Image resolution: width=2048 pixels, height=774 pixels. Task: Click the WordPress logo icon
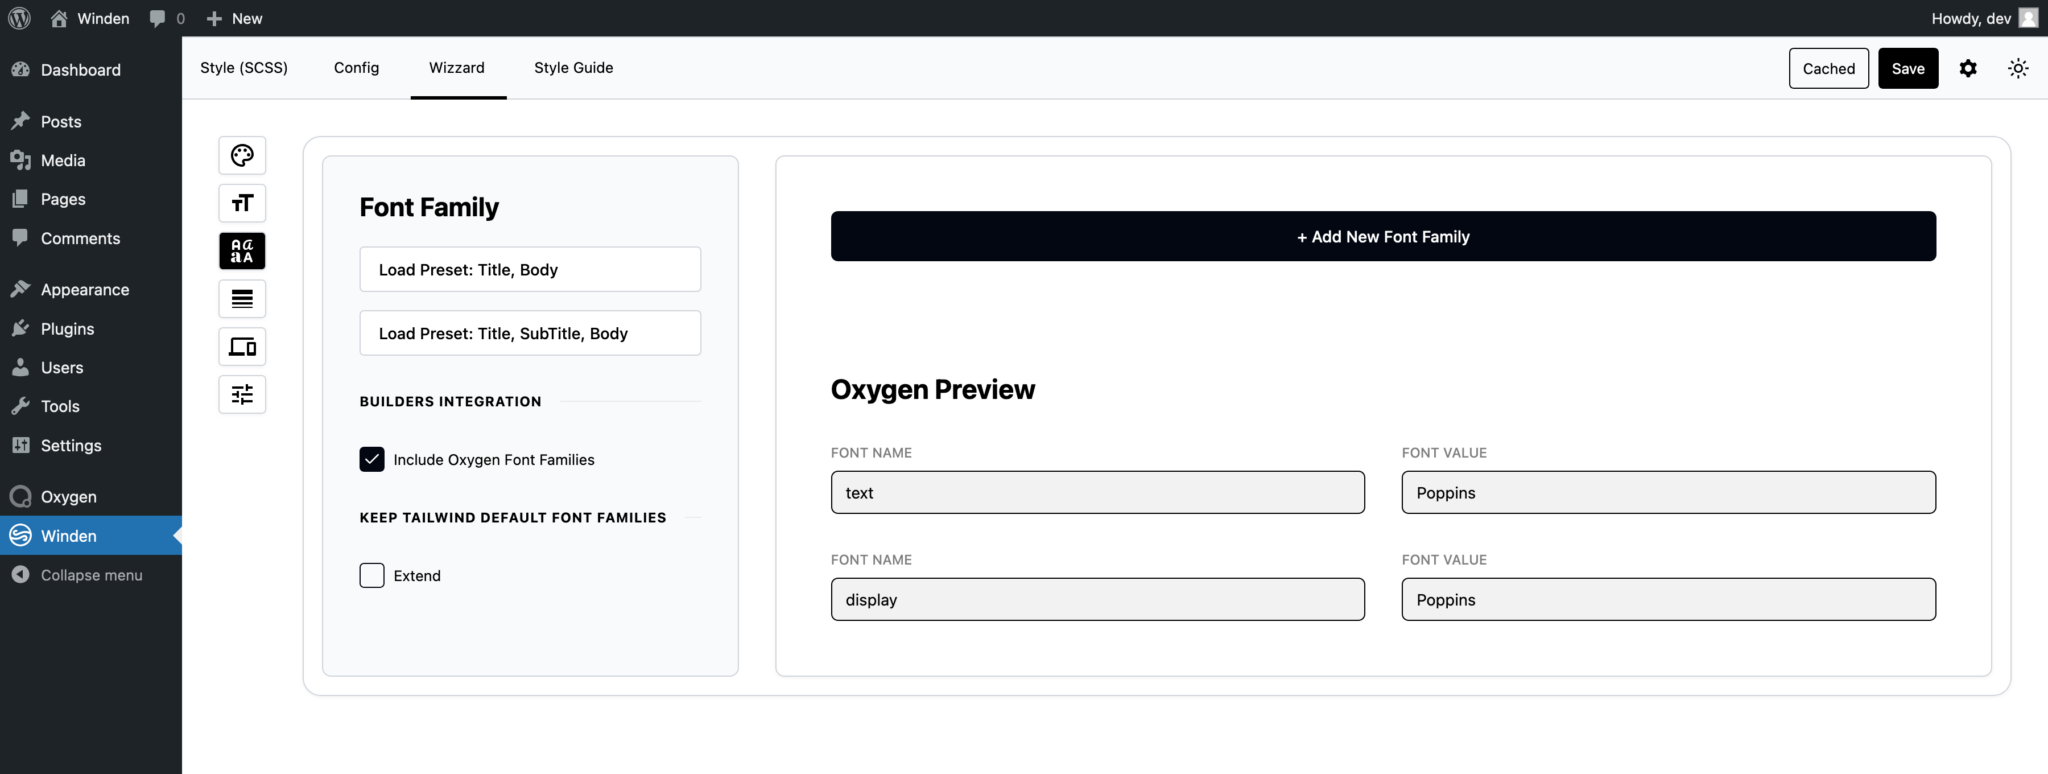(x=19, y=18)
